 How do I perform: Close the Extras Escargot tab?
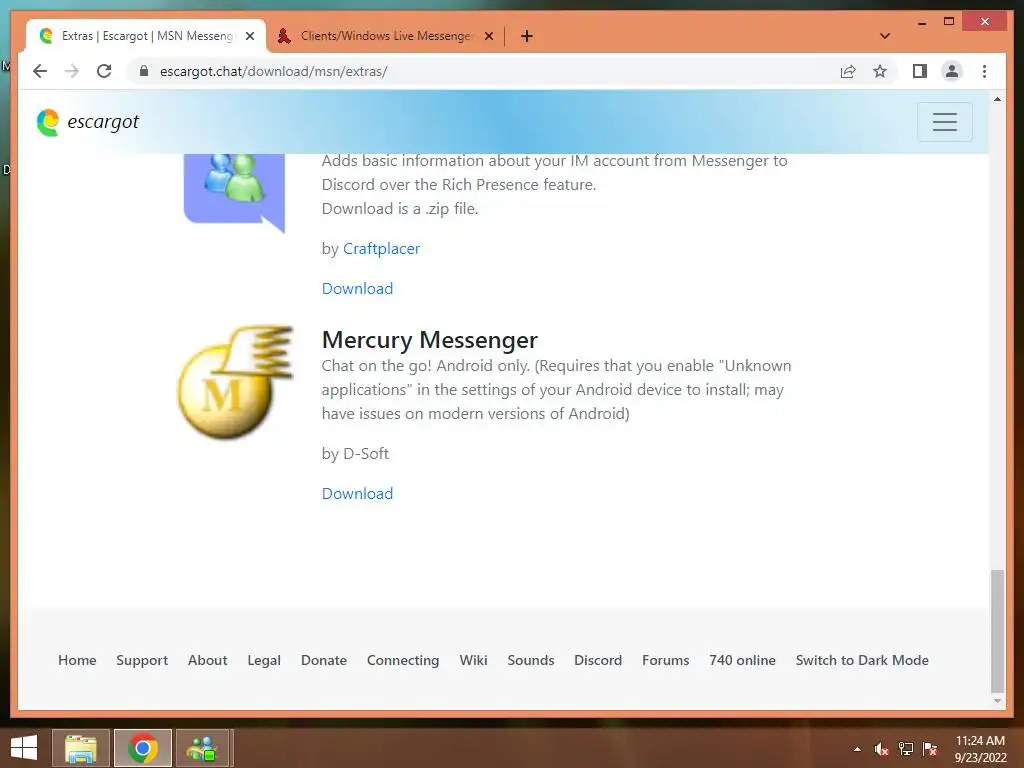249,36
